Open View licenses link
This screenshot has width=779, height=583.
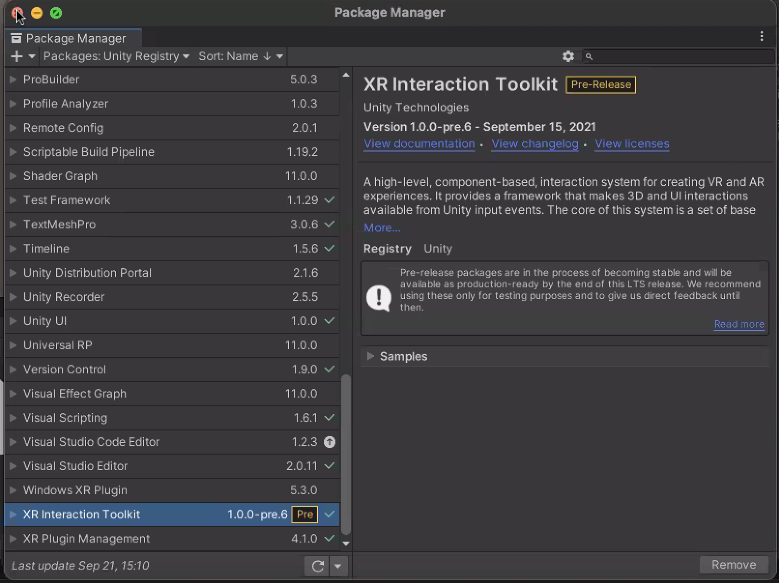(631, 144)
